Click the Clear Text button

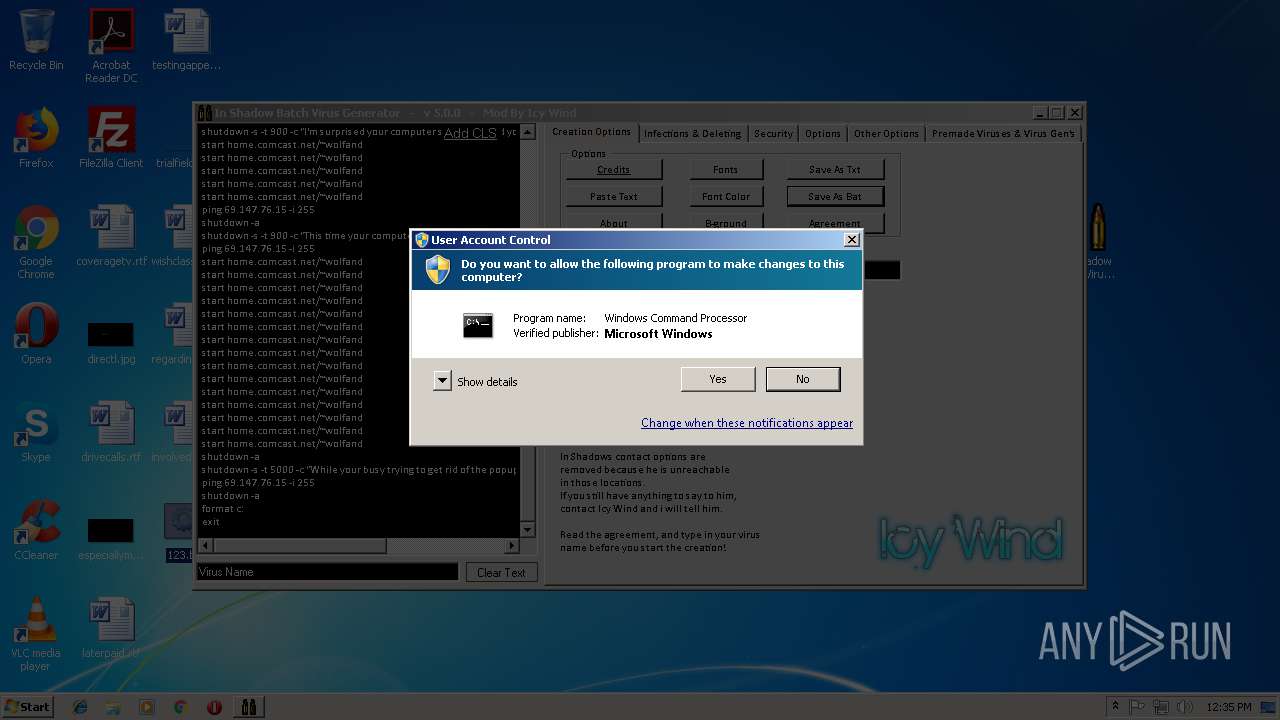pyautogui.click(x=501, y=573)
